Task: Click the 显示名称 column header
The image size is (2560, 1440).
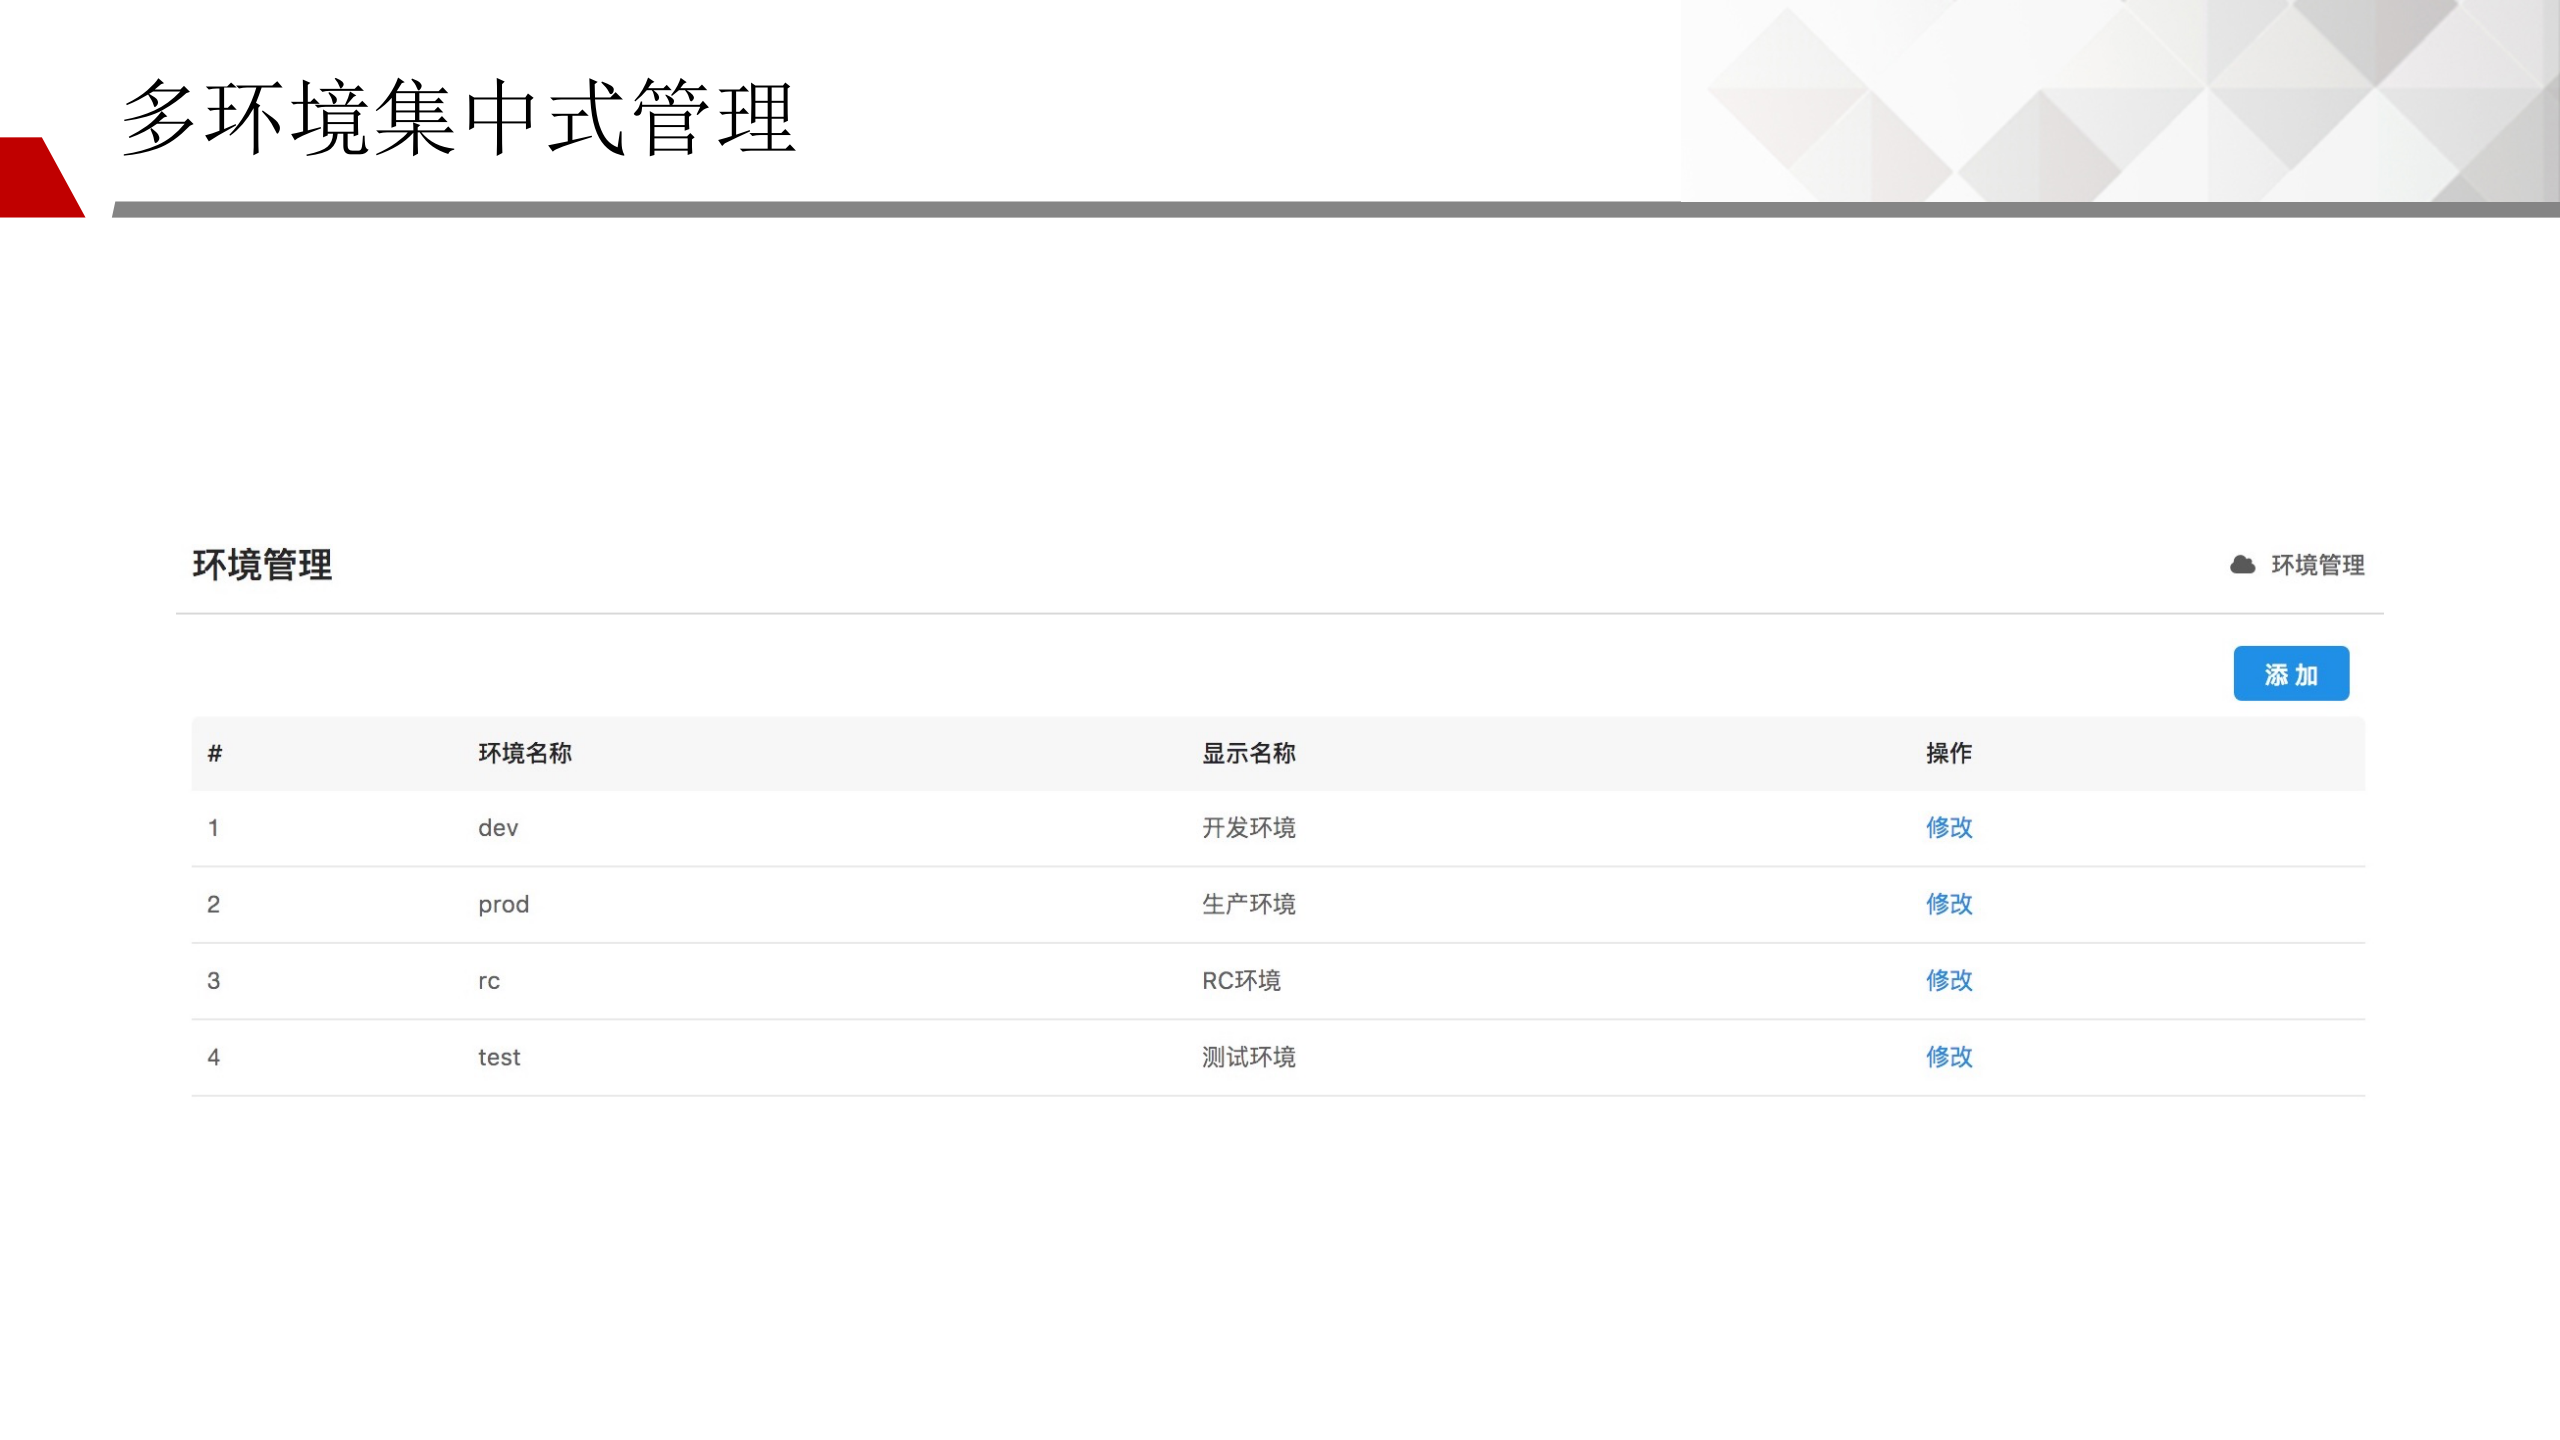Action: pos(1249,754)
